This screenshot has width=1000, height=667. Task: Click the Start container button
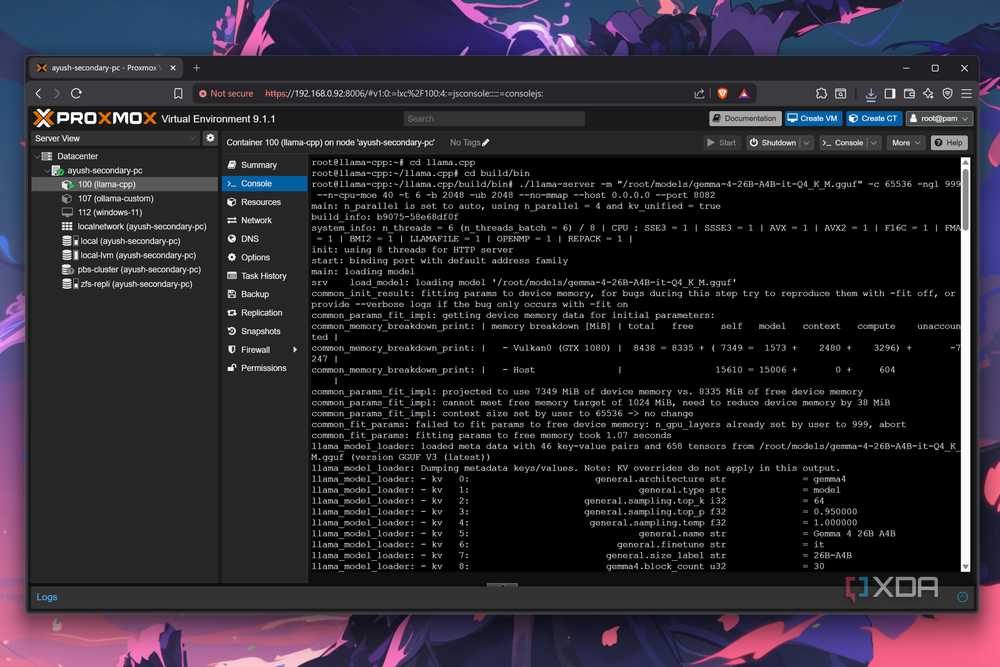(721, 143)
